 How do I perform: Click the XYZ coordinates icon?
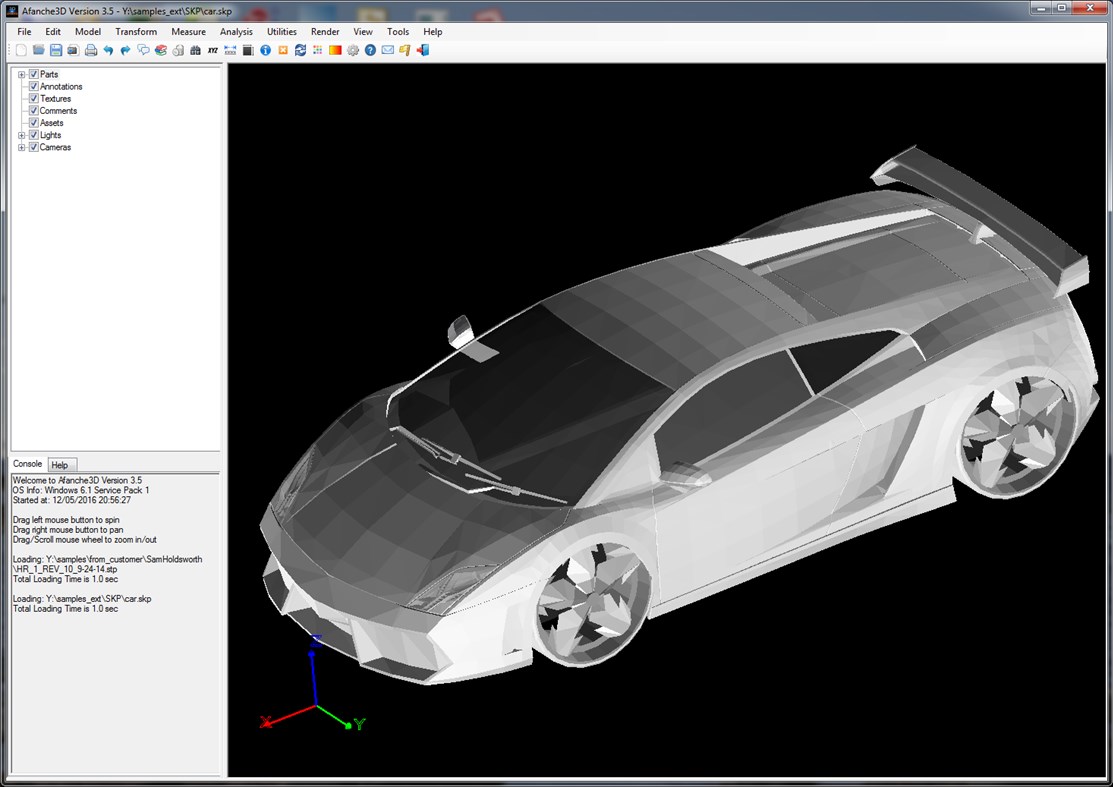click(x=212, y=50)
